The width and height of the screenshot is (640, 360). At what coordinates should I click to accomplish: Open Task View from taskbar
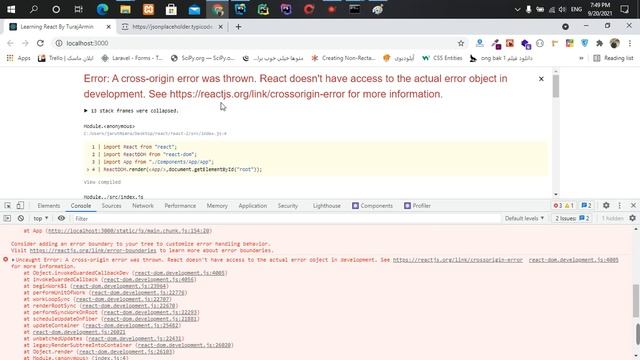(x=78, y=9)
